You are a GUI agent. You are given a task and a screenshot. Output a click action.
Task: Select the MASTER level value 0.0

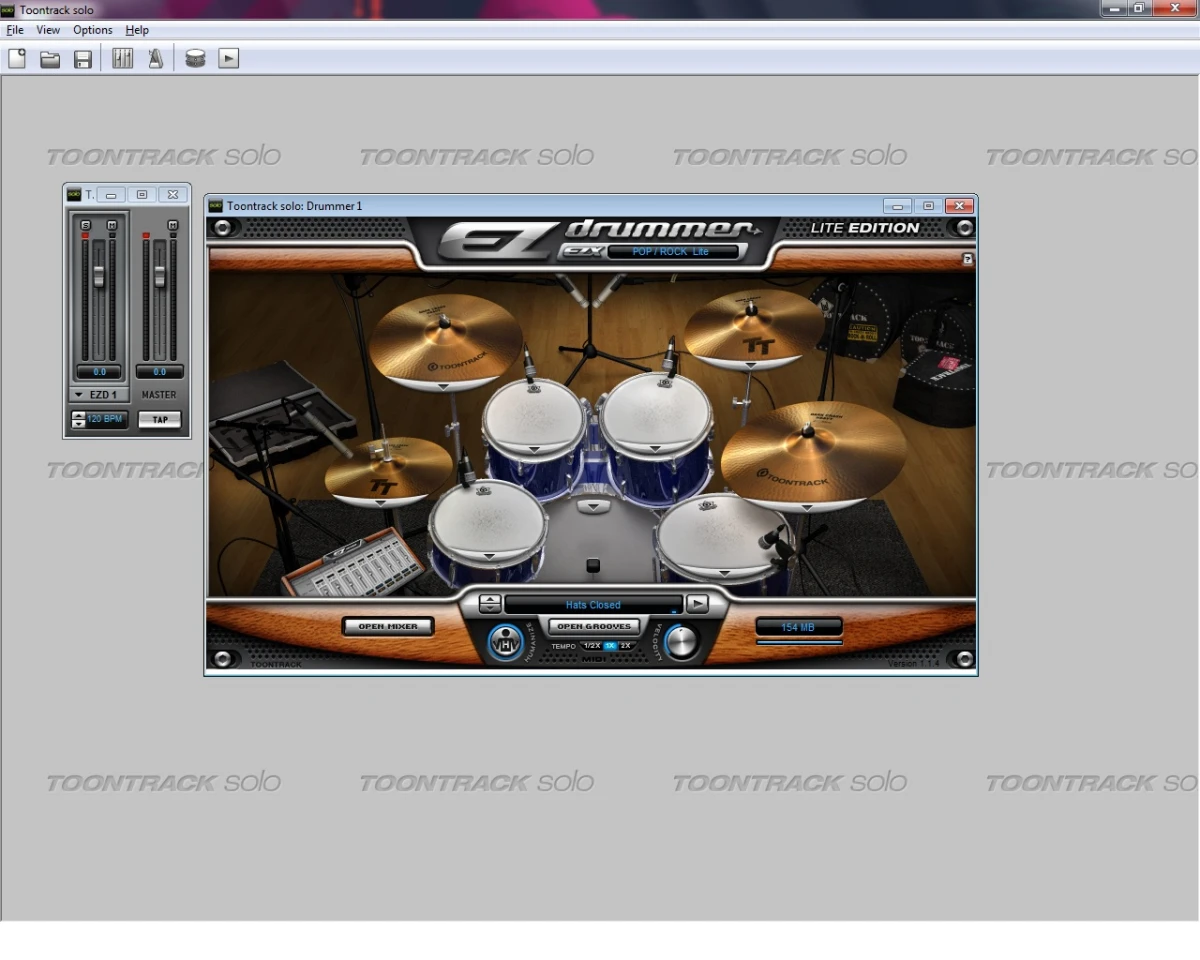(x=159, y=372)
